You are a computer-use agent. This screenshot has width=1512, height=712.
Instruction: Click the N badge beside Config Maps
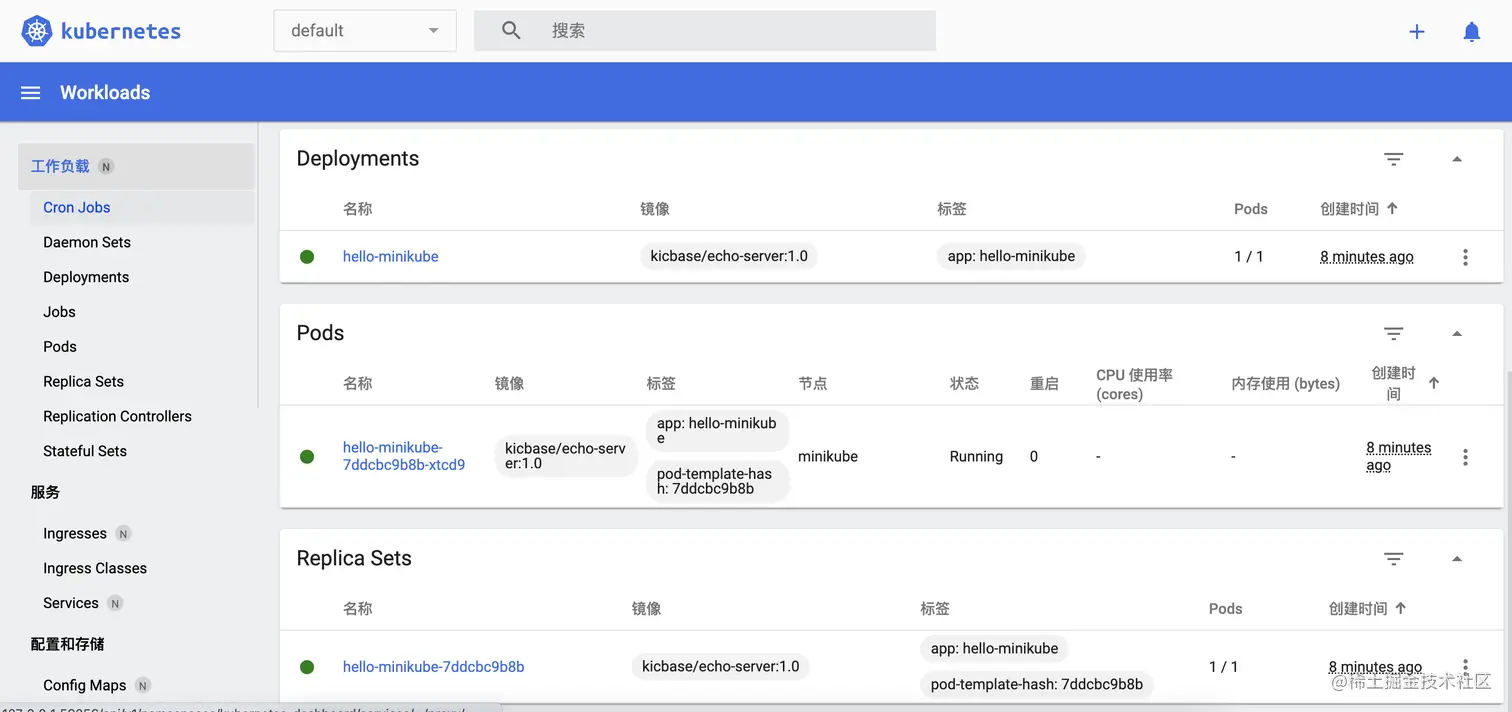(x=143, y=686)
